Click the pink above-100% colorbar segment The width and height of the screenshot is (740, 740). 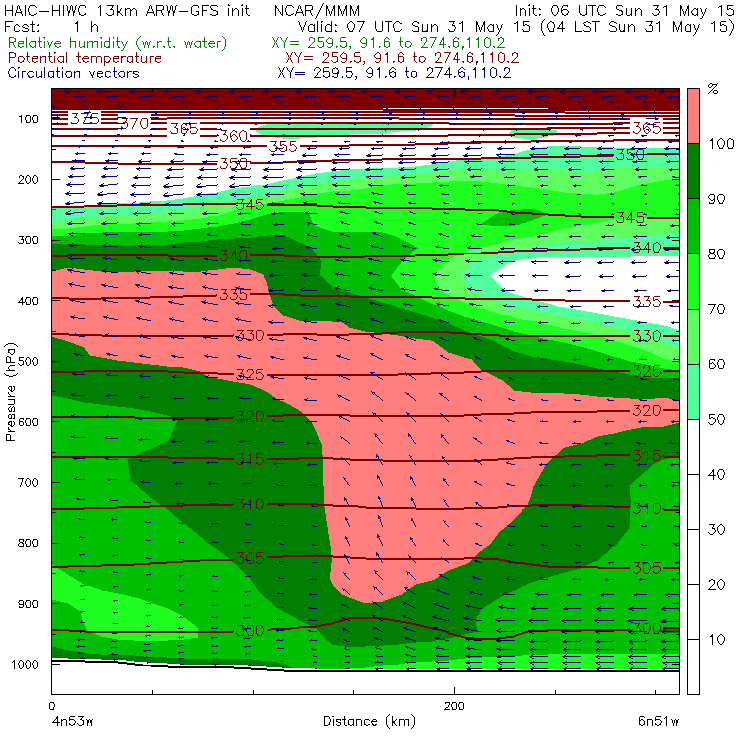pyautogui.click(x=693, y=116)
